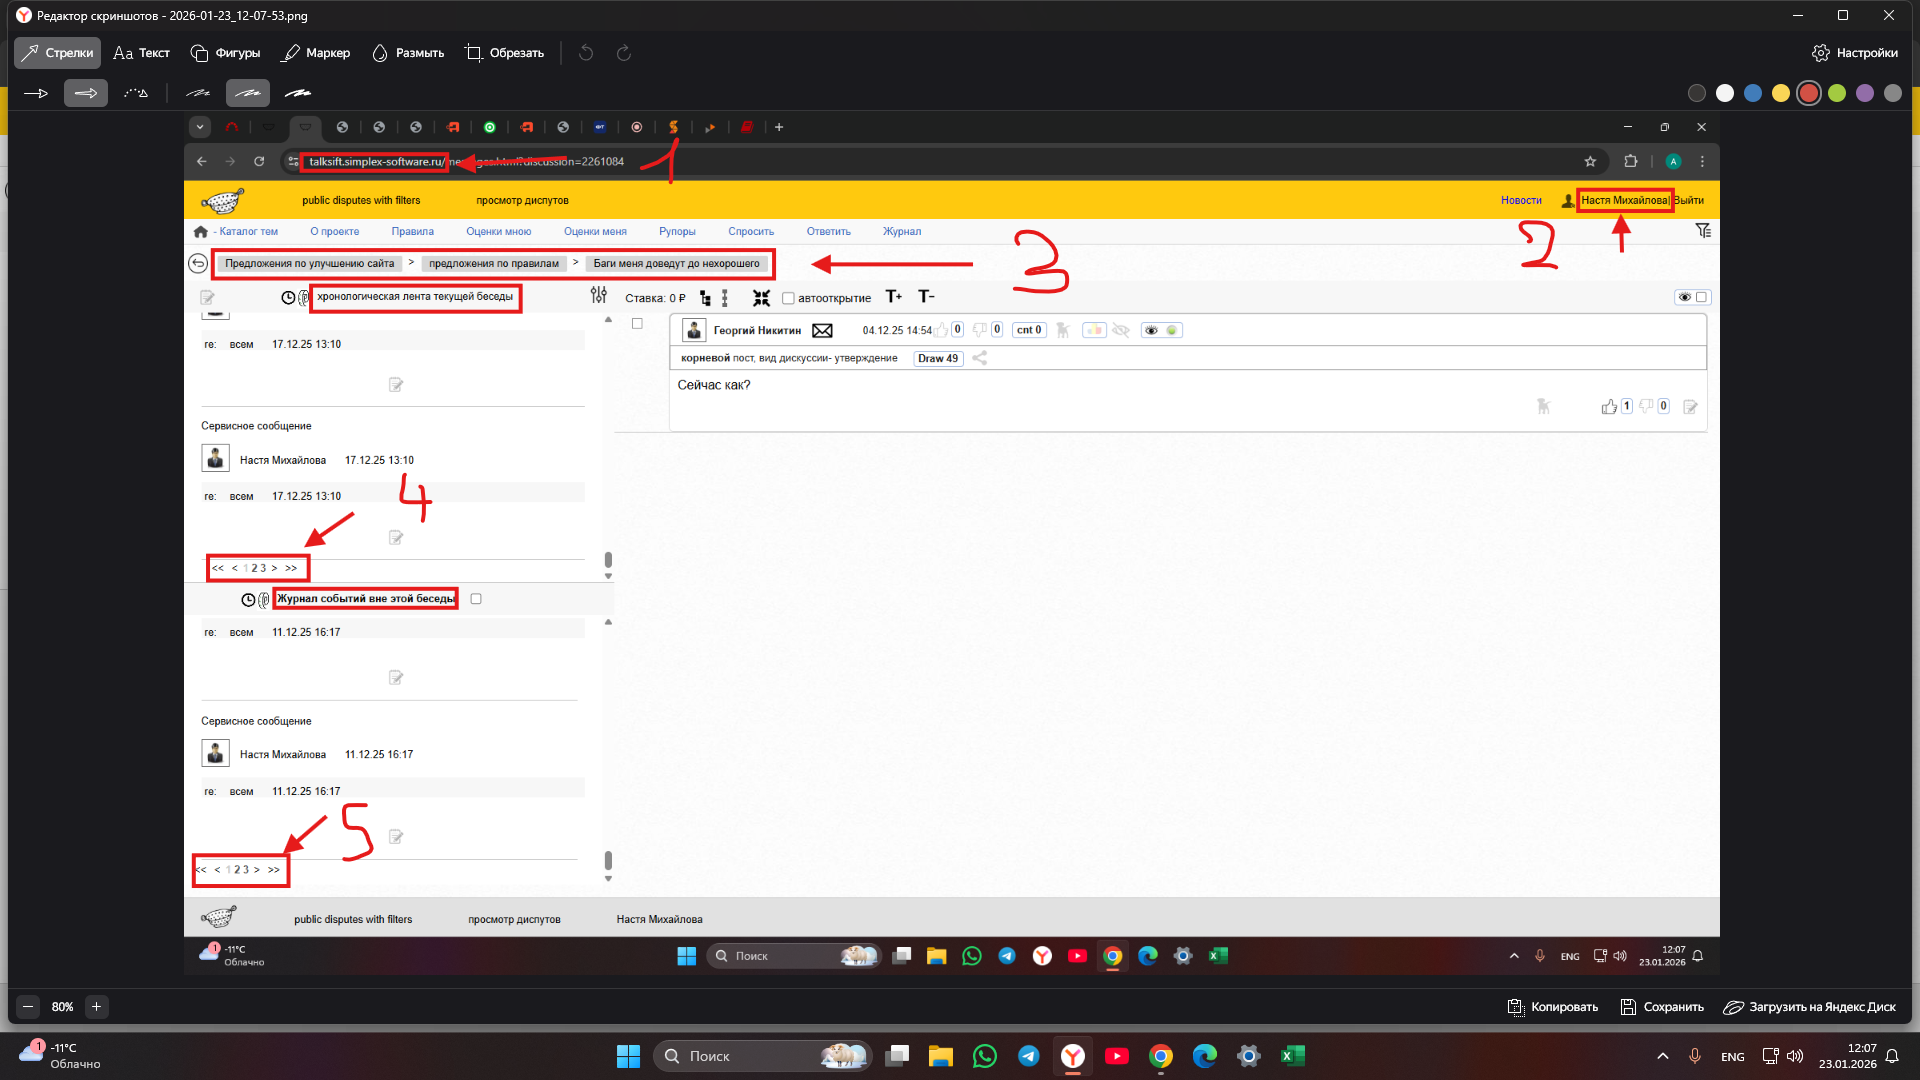Screen dimensions: 1920x1080
Task: Zoom in with the plus button
Action: [96, 1007]
